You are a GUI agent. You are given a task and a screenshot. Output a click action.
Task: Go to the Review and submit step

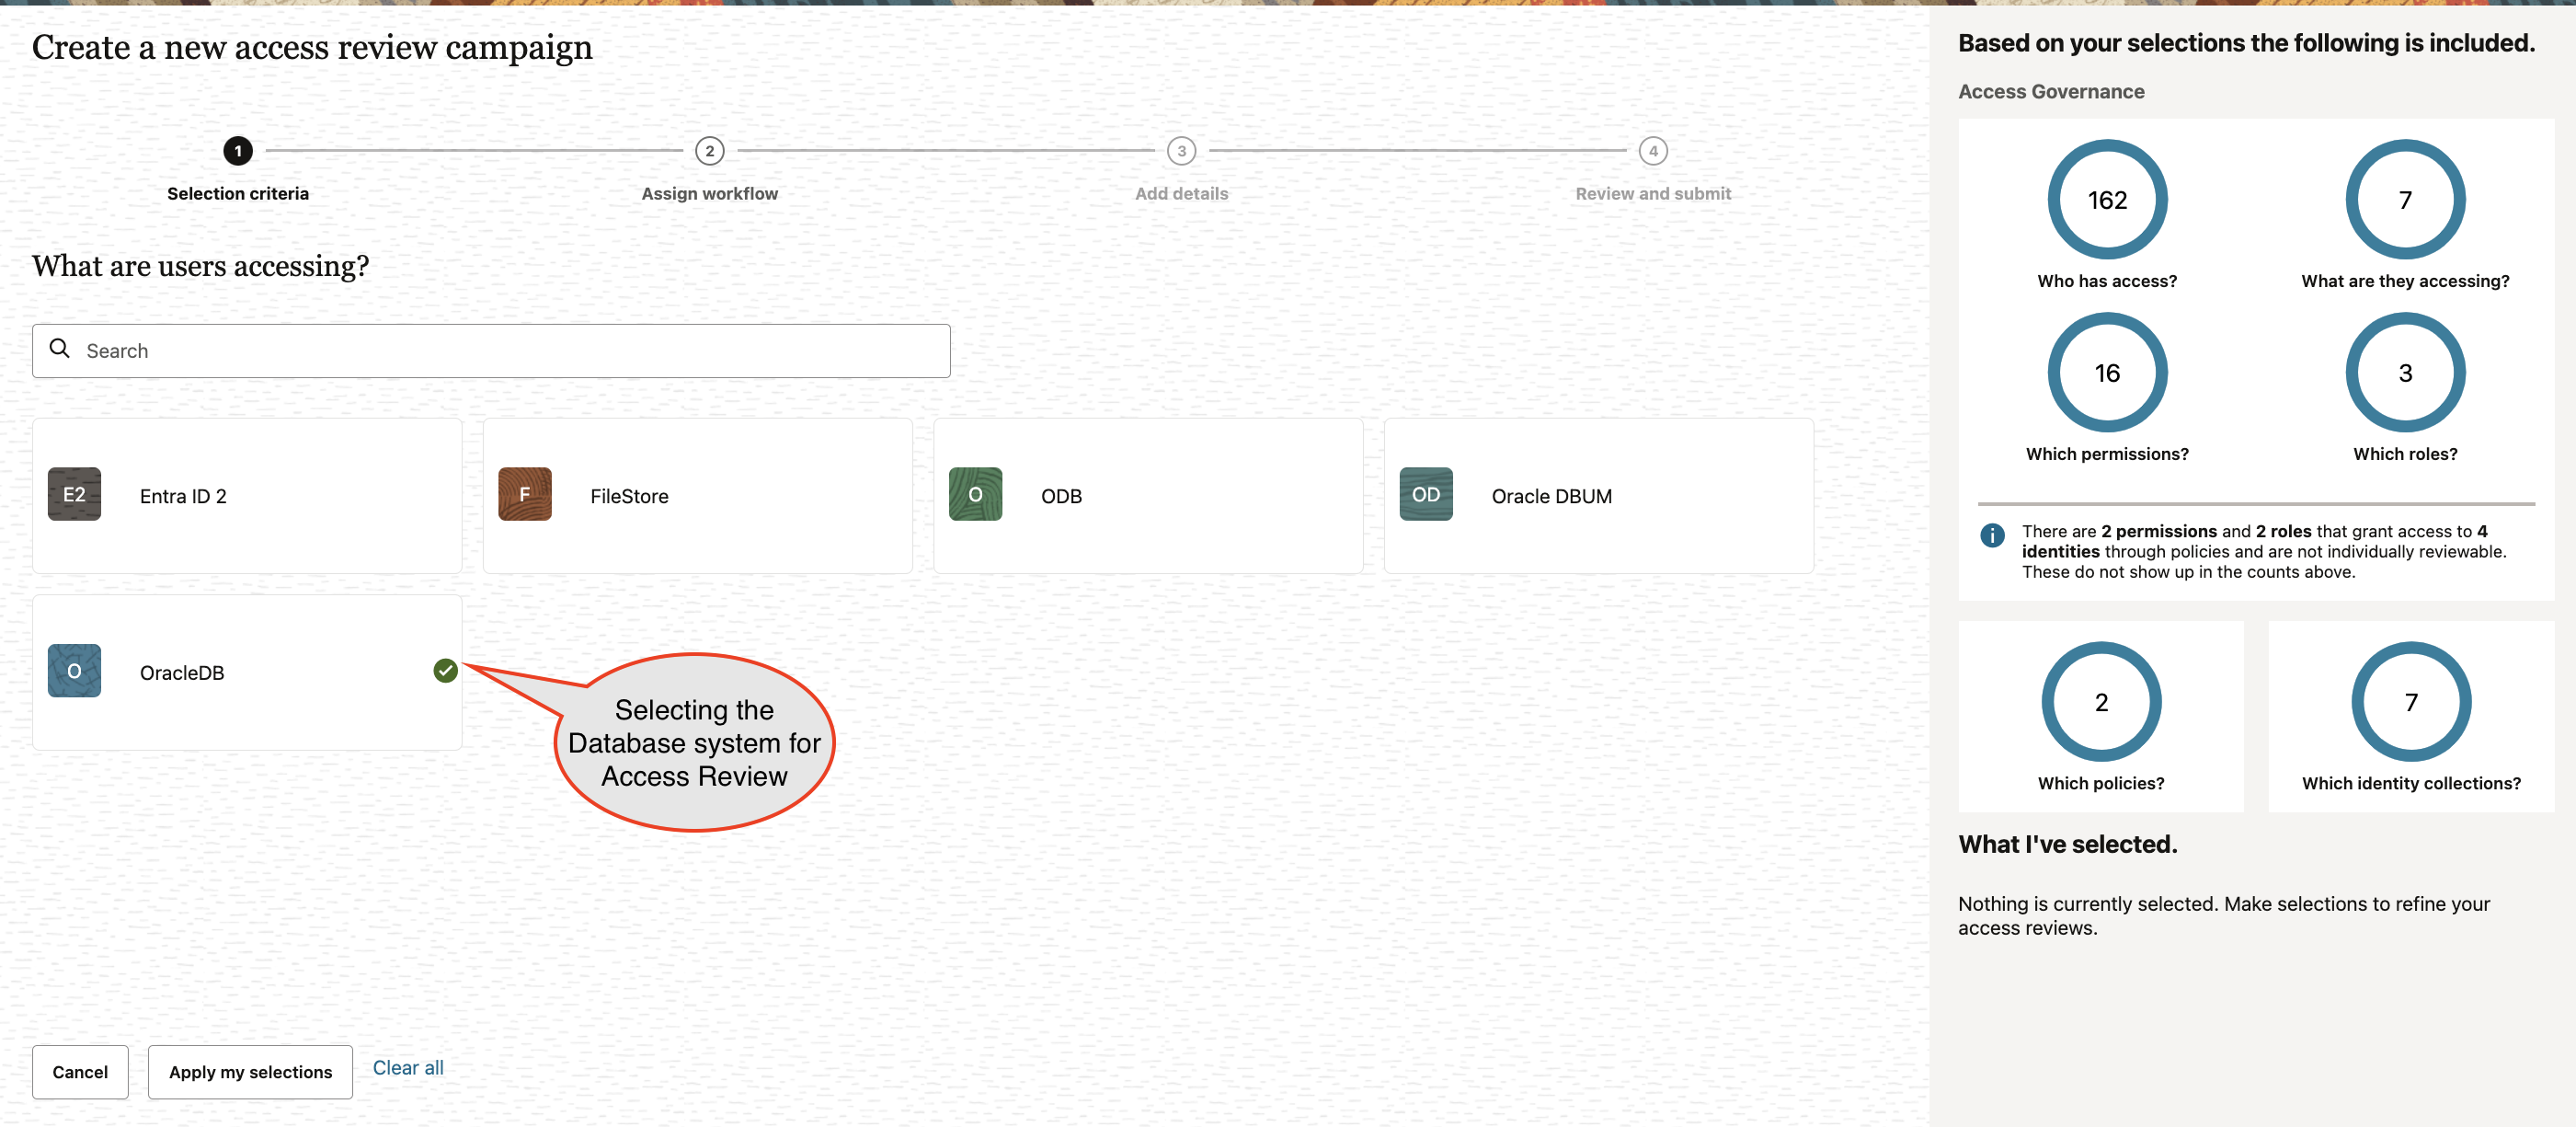[1653, 152]
